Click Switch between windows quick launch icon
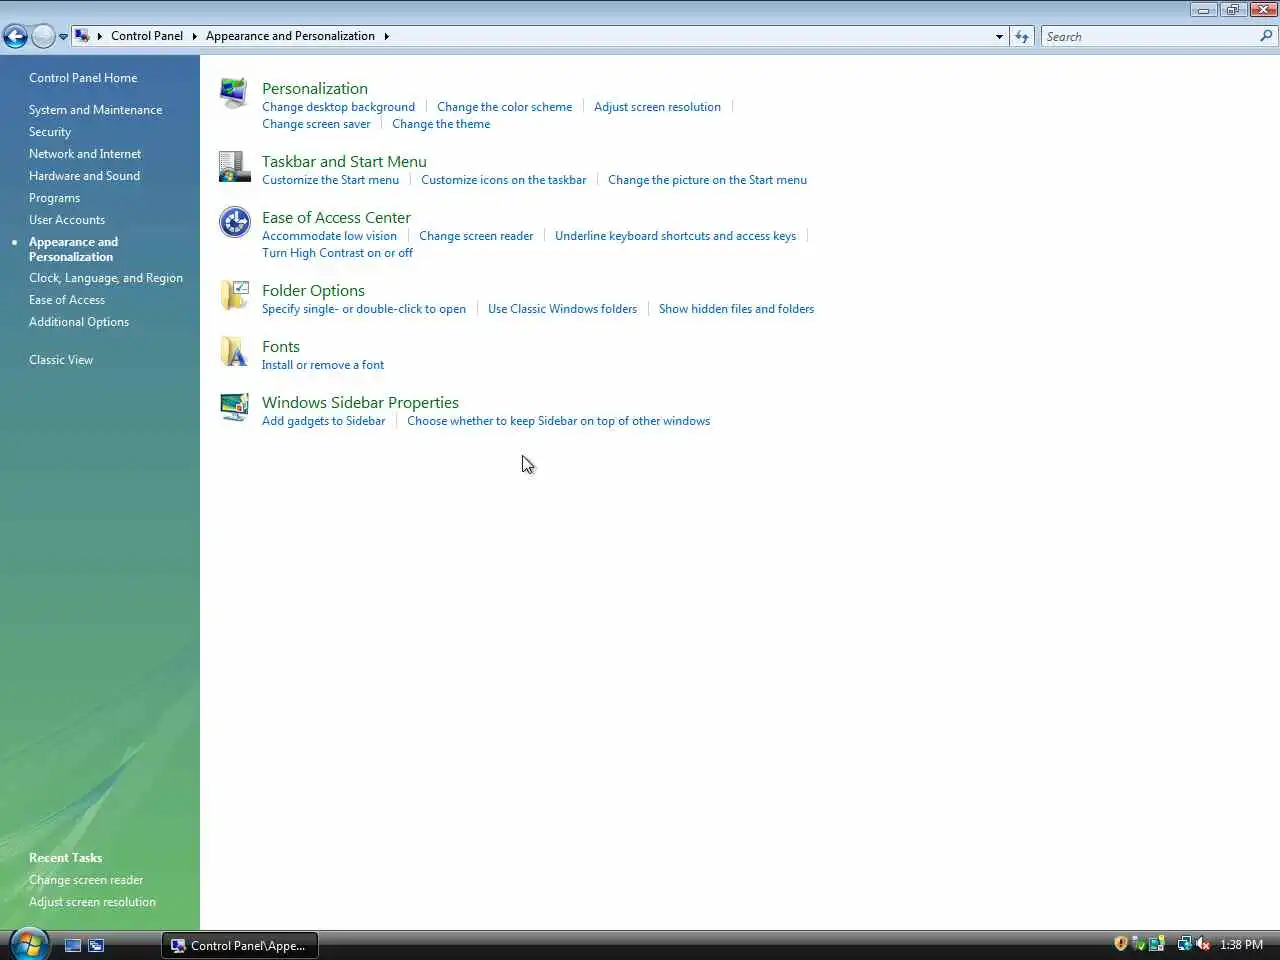1280x960 pixels. tap(96, 945)
